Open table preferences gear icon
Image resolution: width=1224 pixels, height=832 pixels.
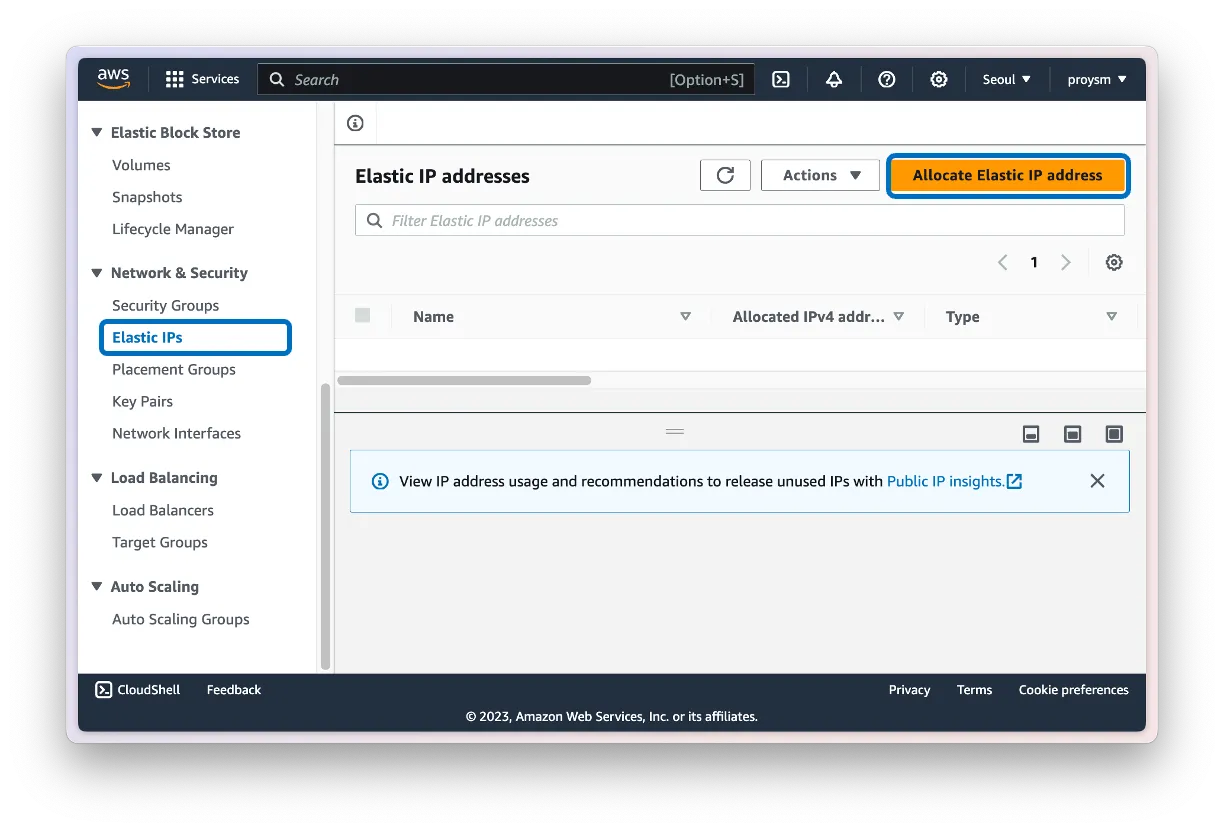[1114, 262]
